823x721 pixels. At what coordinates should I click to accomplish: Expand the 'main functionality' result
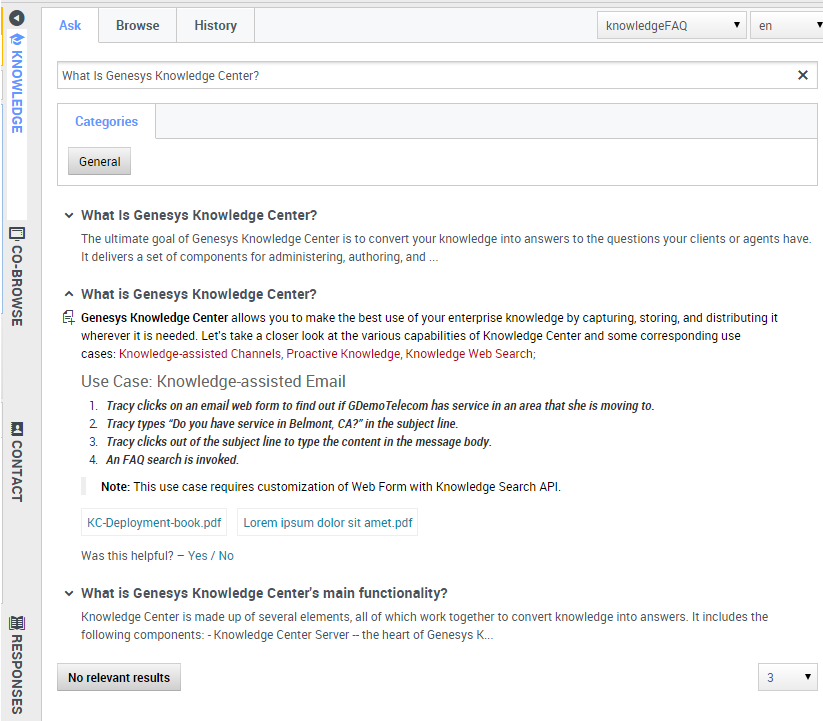coord(263,593)
